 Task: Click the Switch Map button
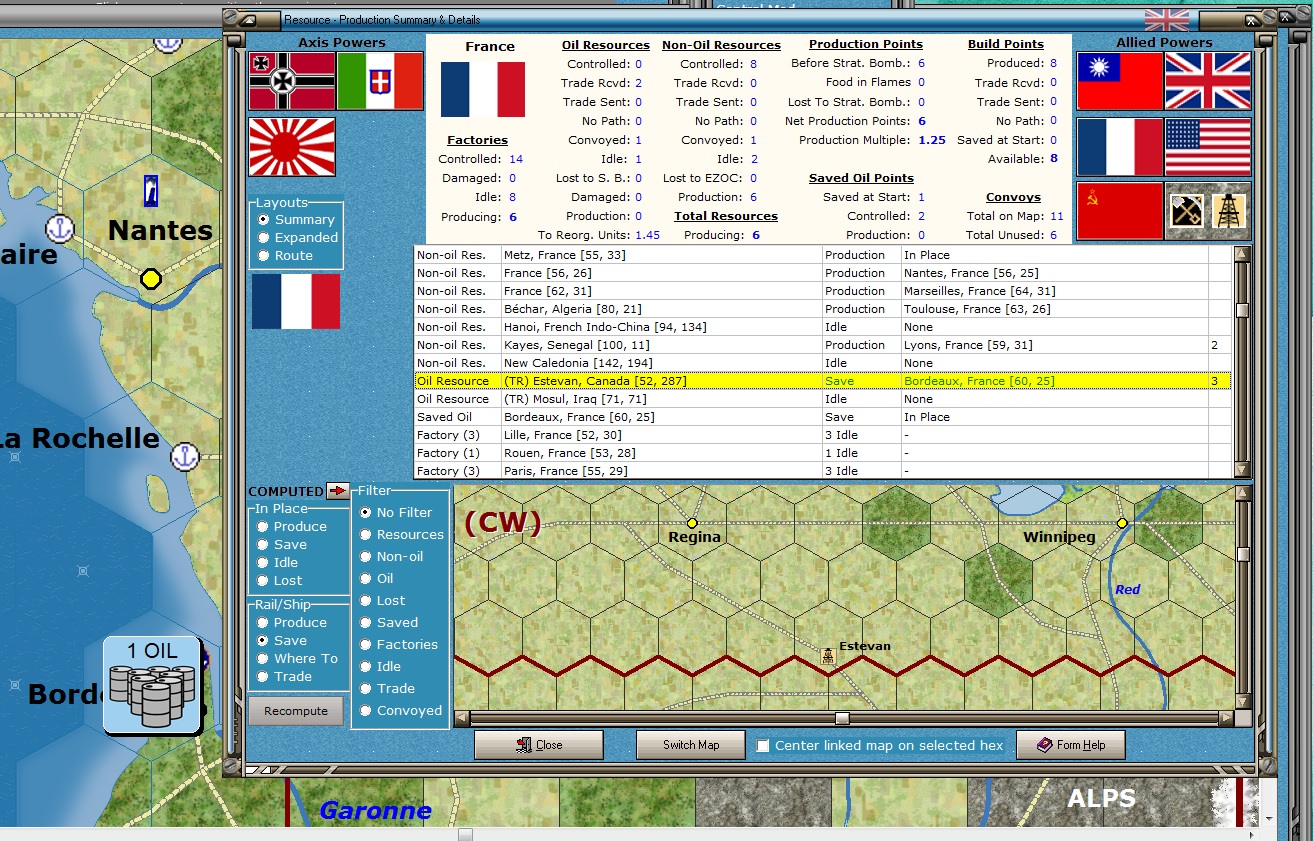[x=691, y=745]
